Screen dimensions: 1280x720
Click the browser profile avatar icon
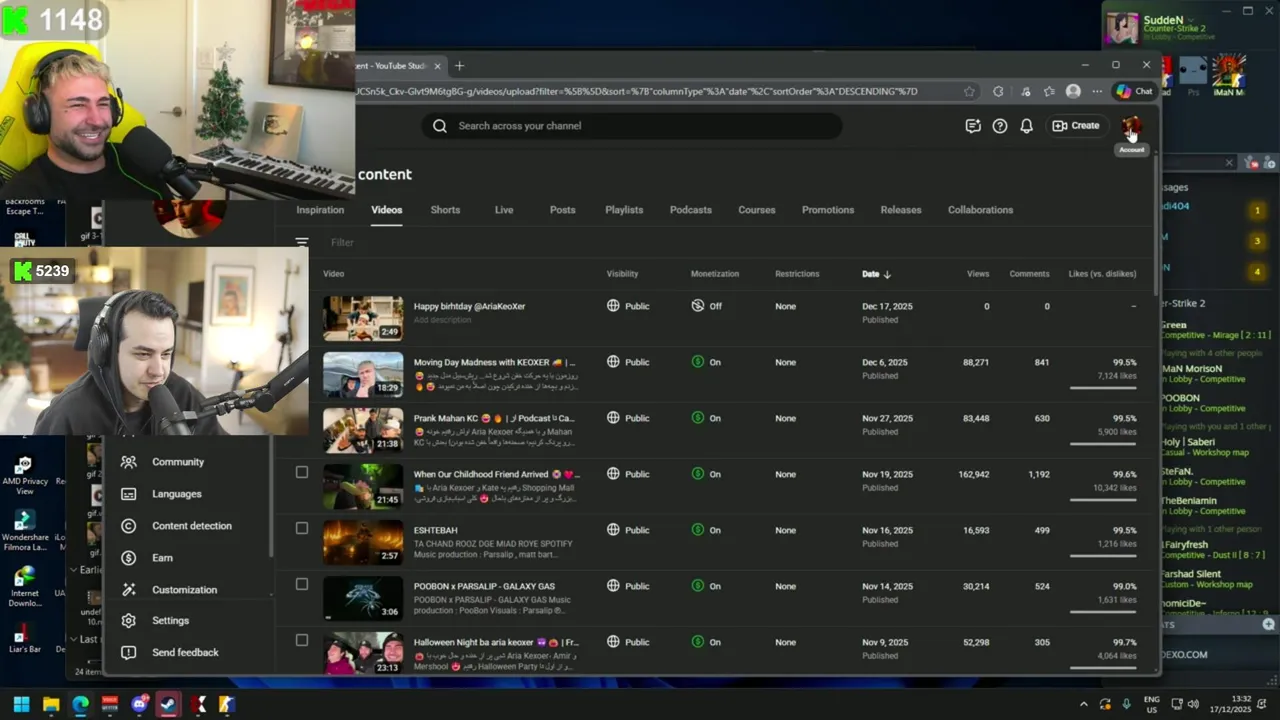coord(1073,91)
